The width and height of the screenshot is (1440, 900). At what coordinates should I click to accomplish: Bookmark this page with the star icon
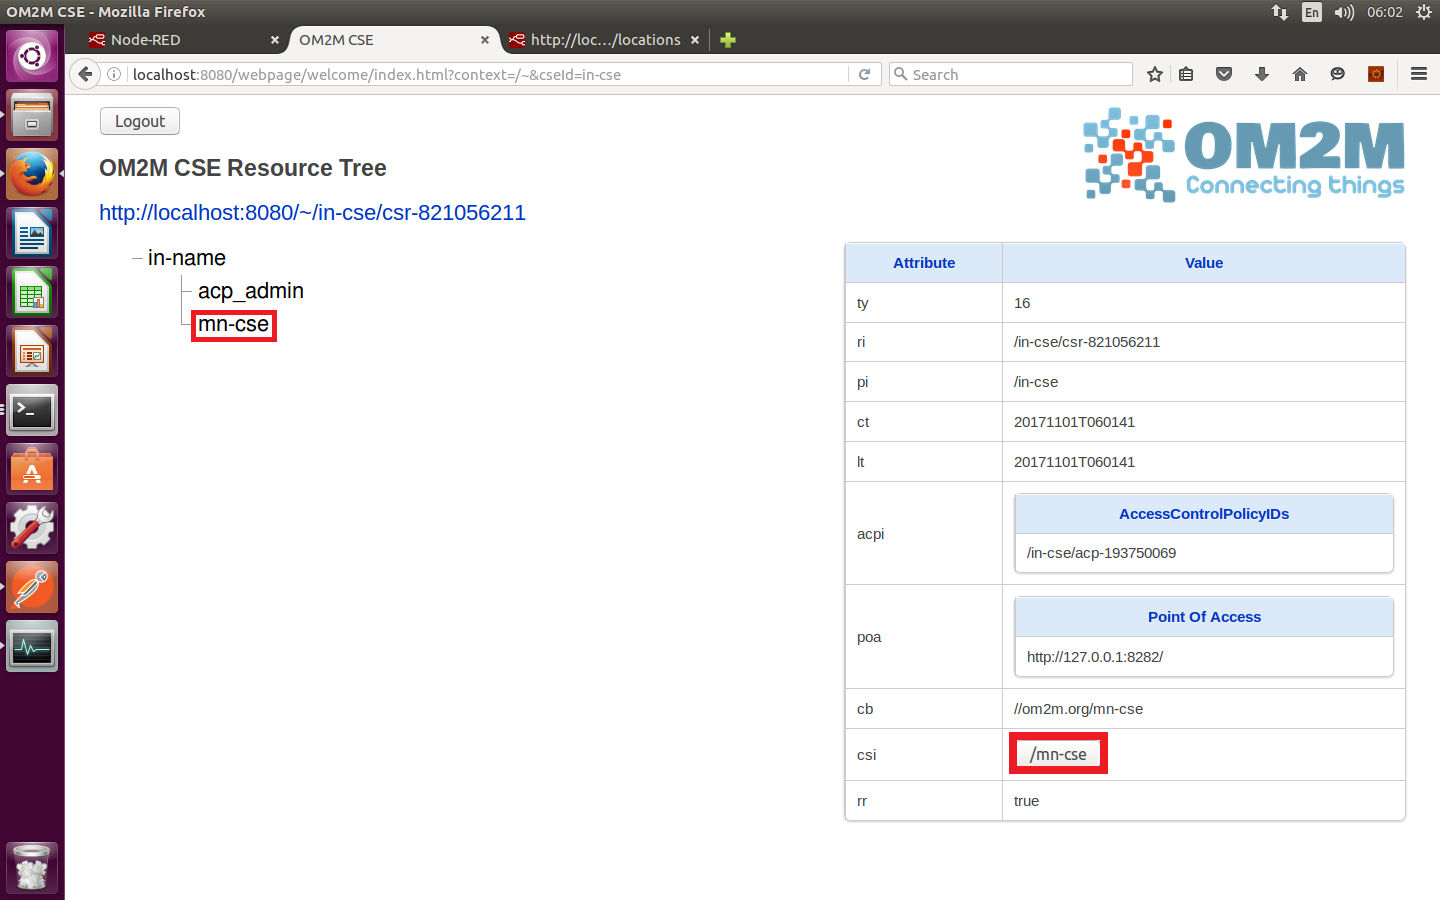(x=1155, y=74)
